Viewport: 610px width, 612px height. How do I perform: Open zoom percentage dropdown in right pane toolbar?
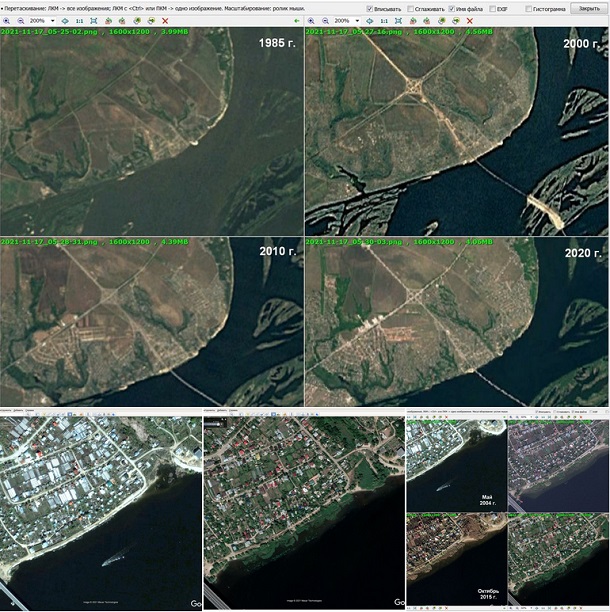(357, 21)
